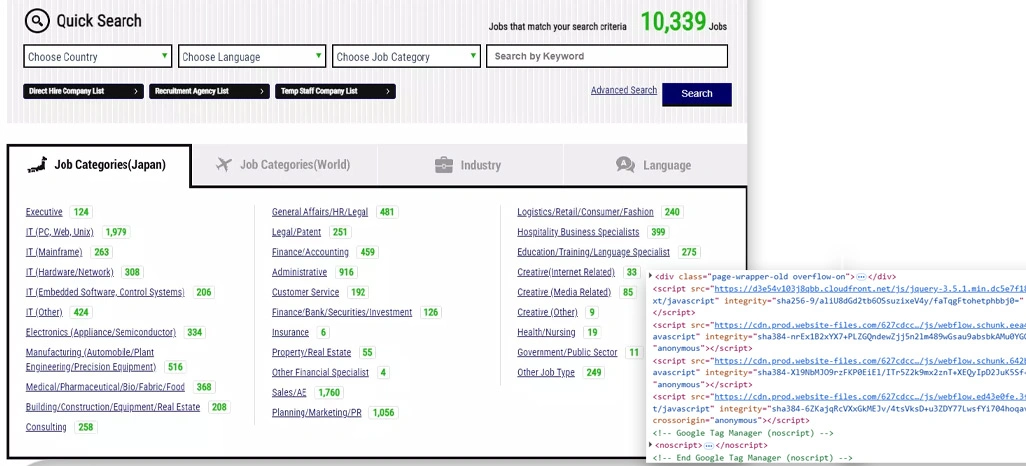Viewport: 1026px width, 466px height.
Task: Switch to the Industry tab
Action: pos(470,165)
